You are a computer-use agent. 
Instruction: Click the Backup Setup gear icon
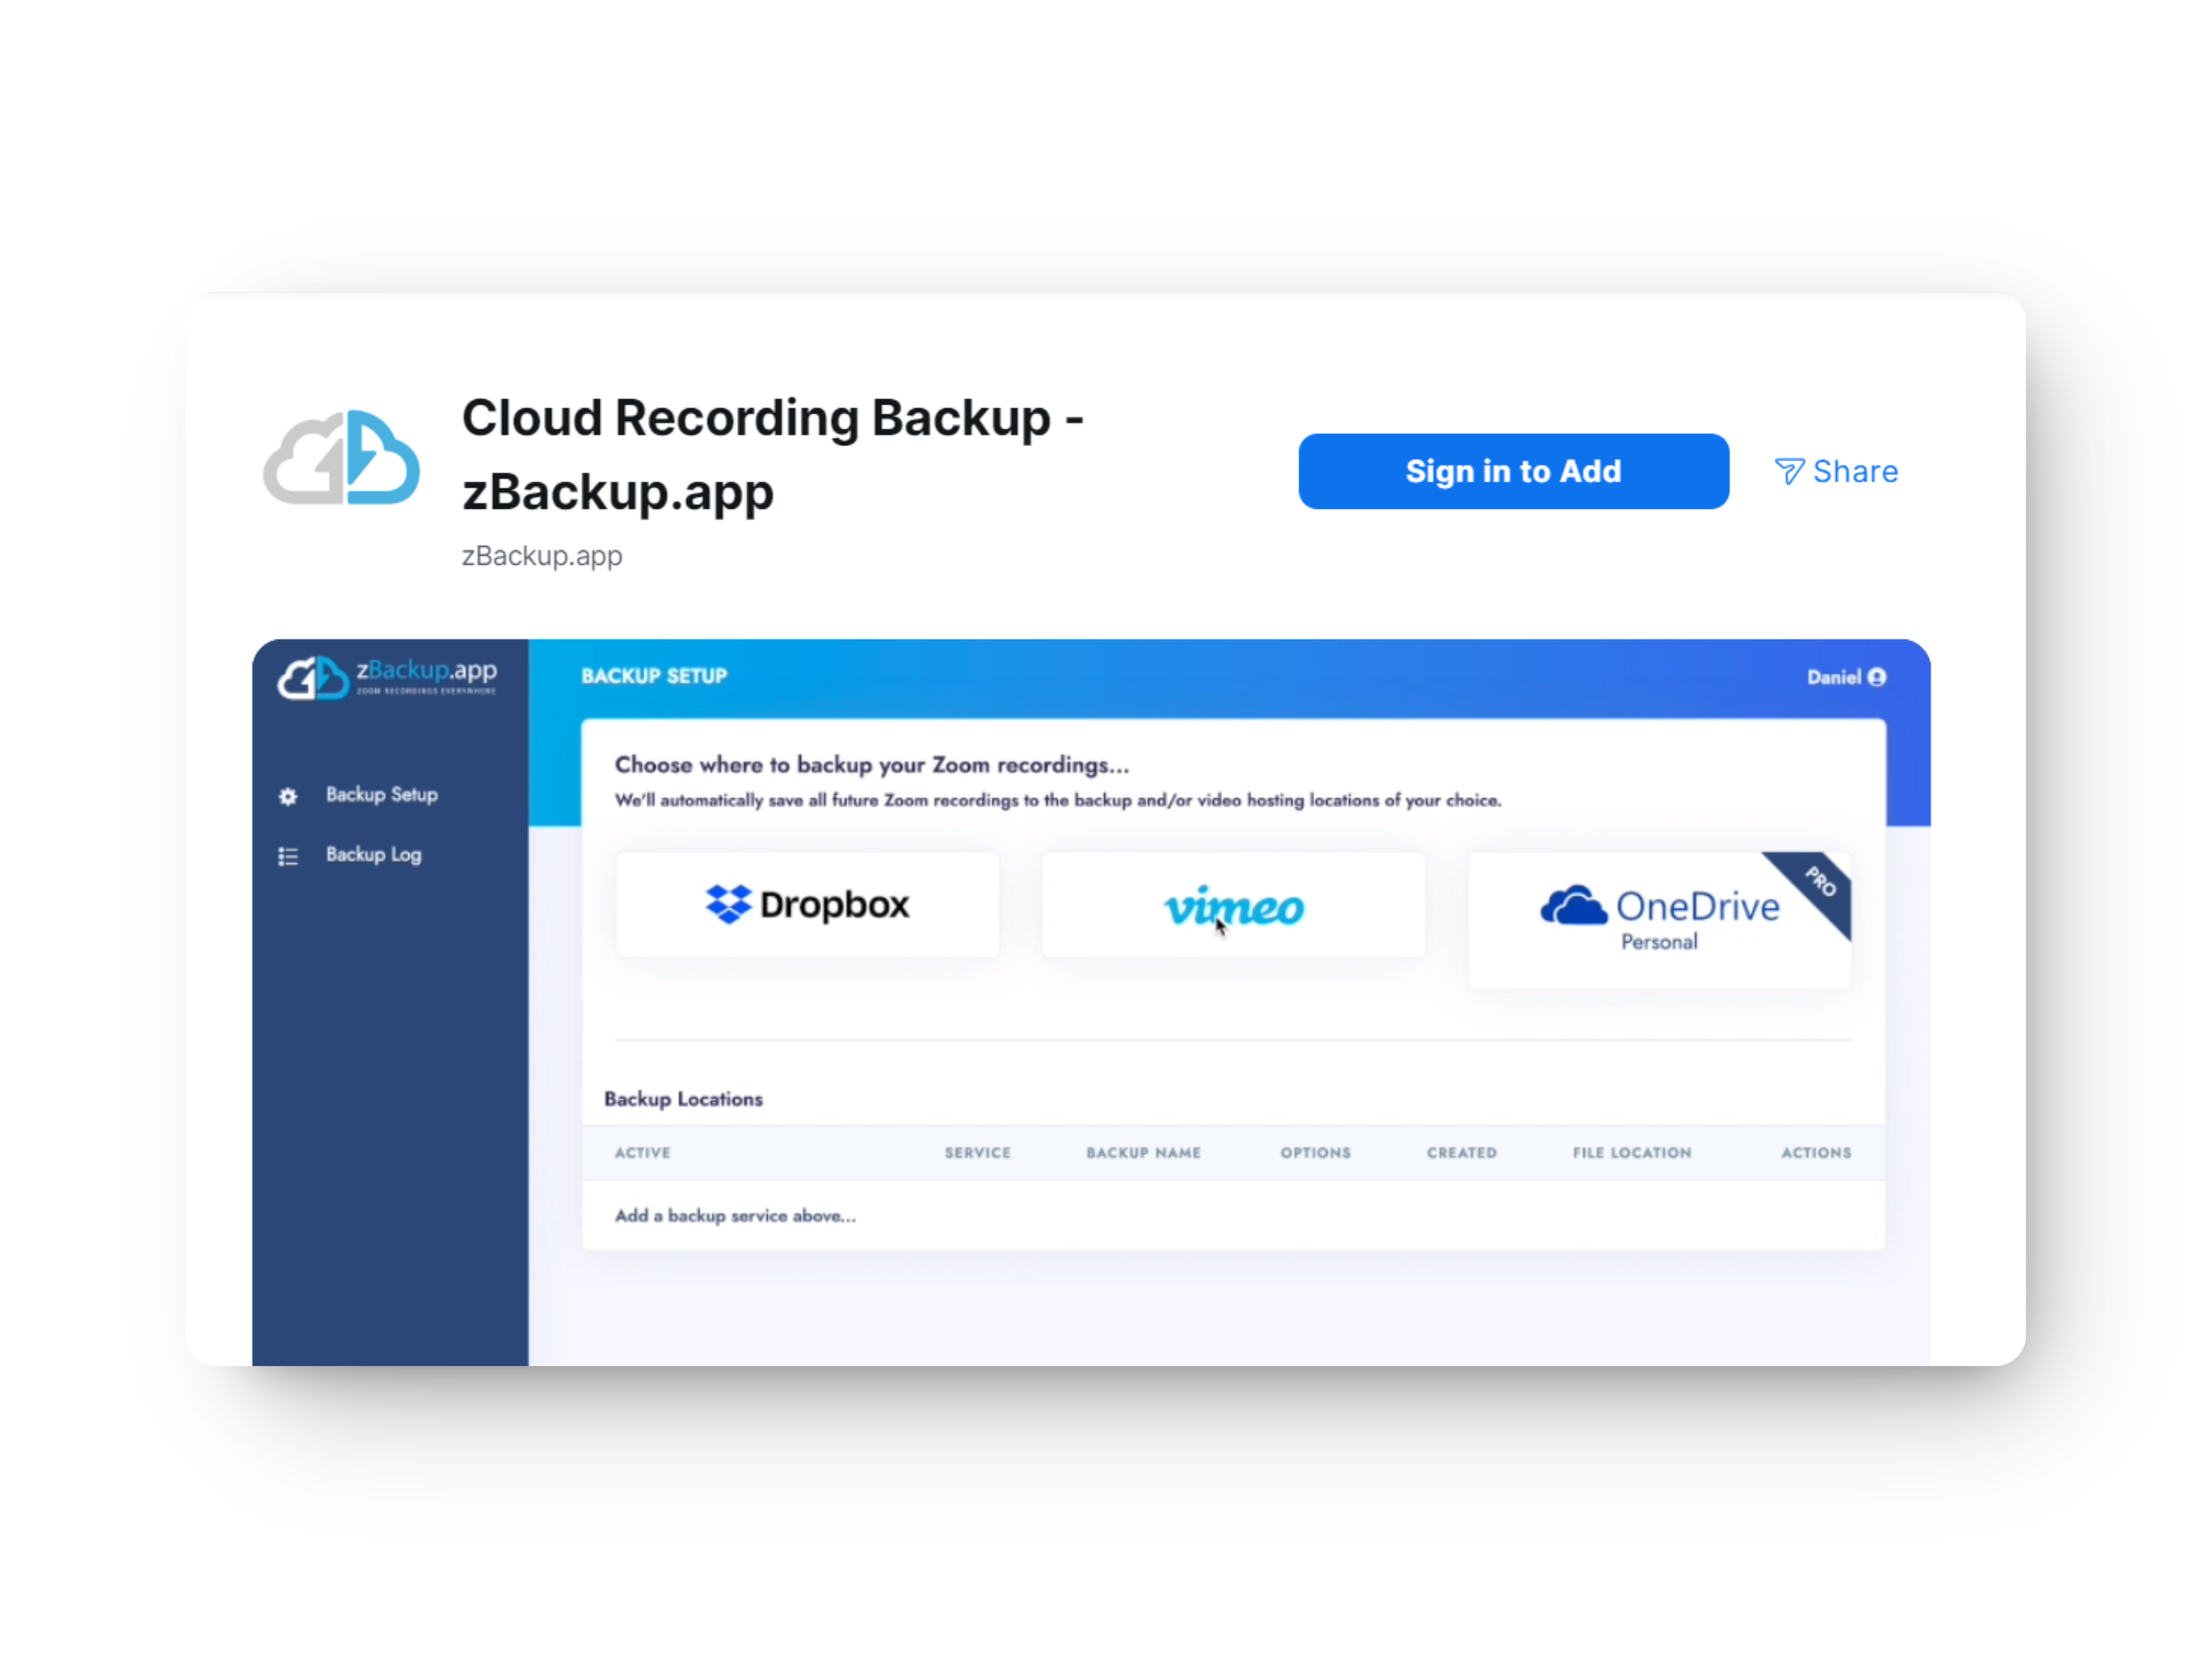click(288, 796)
